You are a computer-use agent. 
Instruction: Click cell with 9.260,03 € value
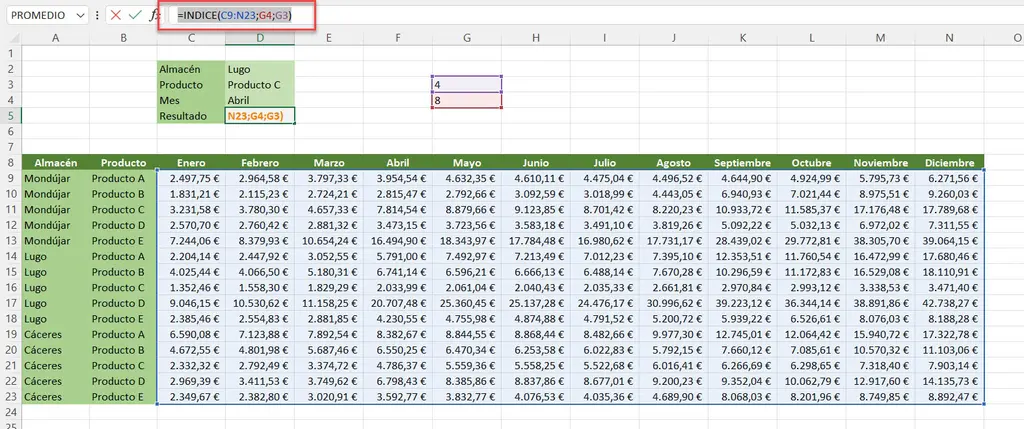(950, 194)
